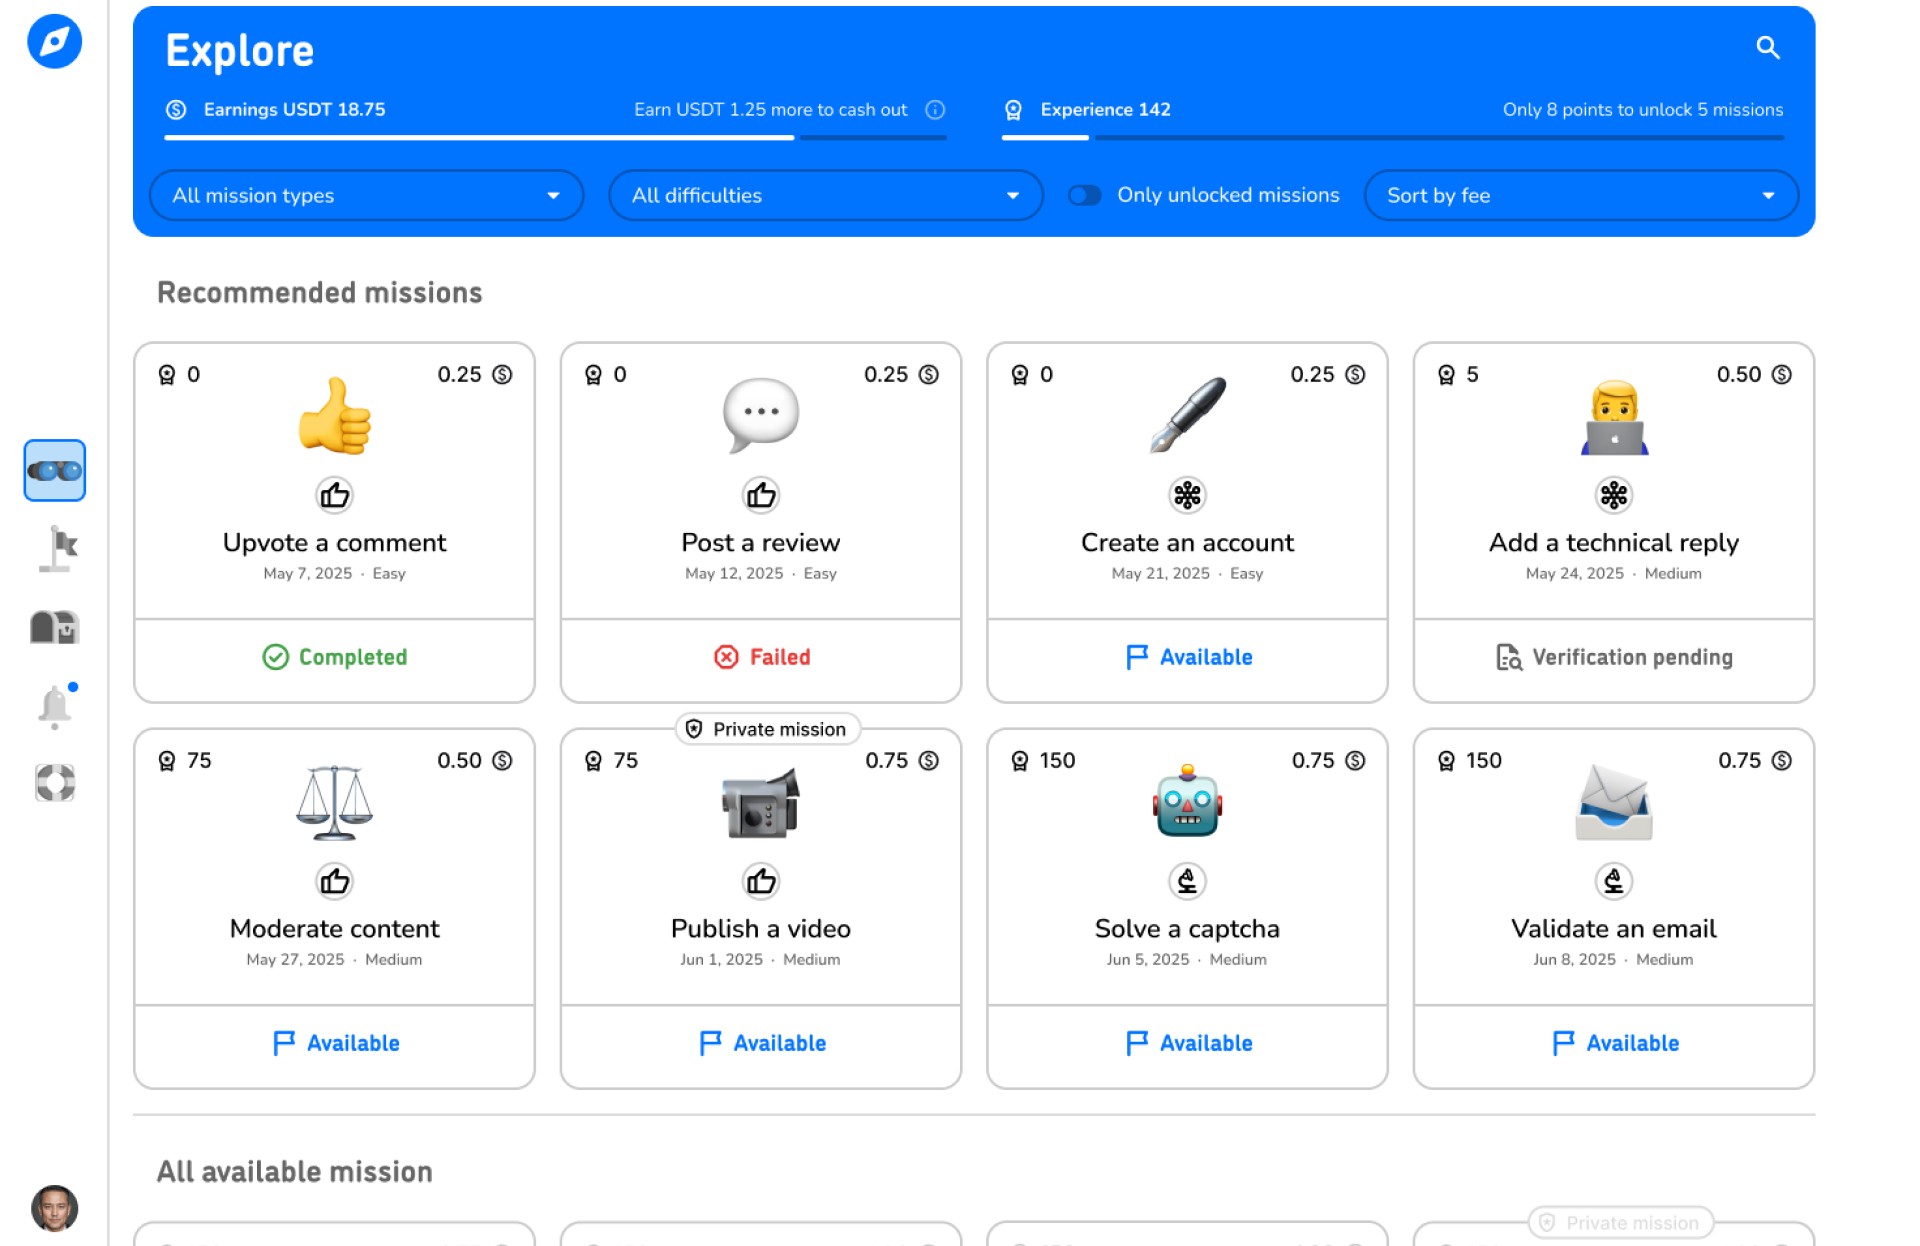Click the search icon in the Explore header
The height and width of the screenshot is (1246, 1920).
[1768, 48]
